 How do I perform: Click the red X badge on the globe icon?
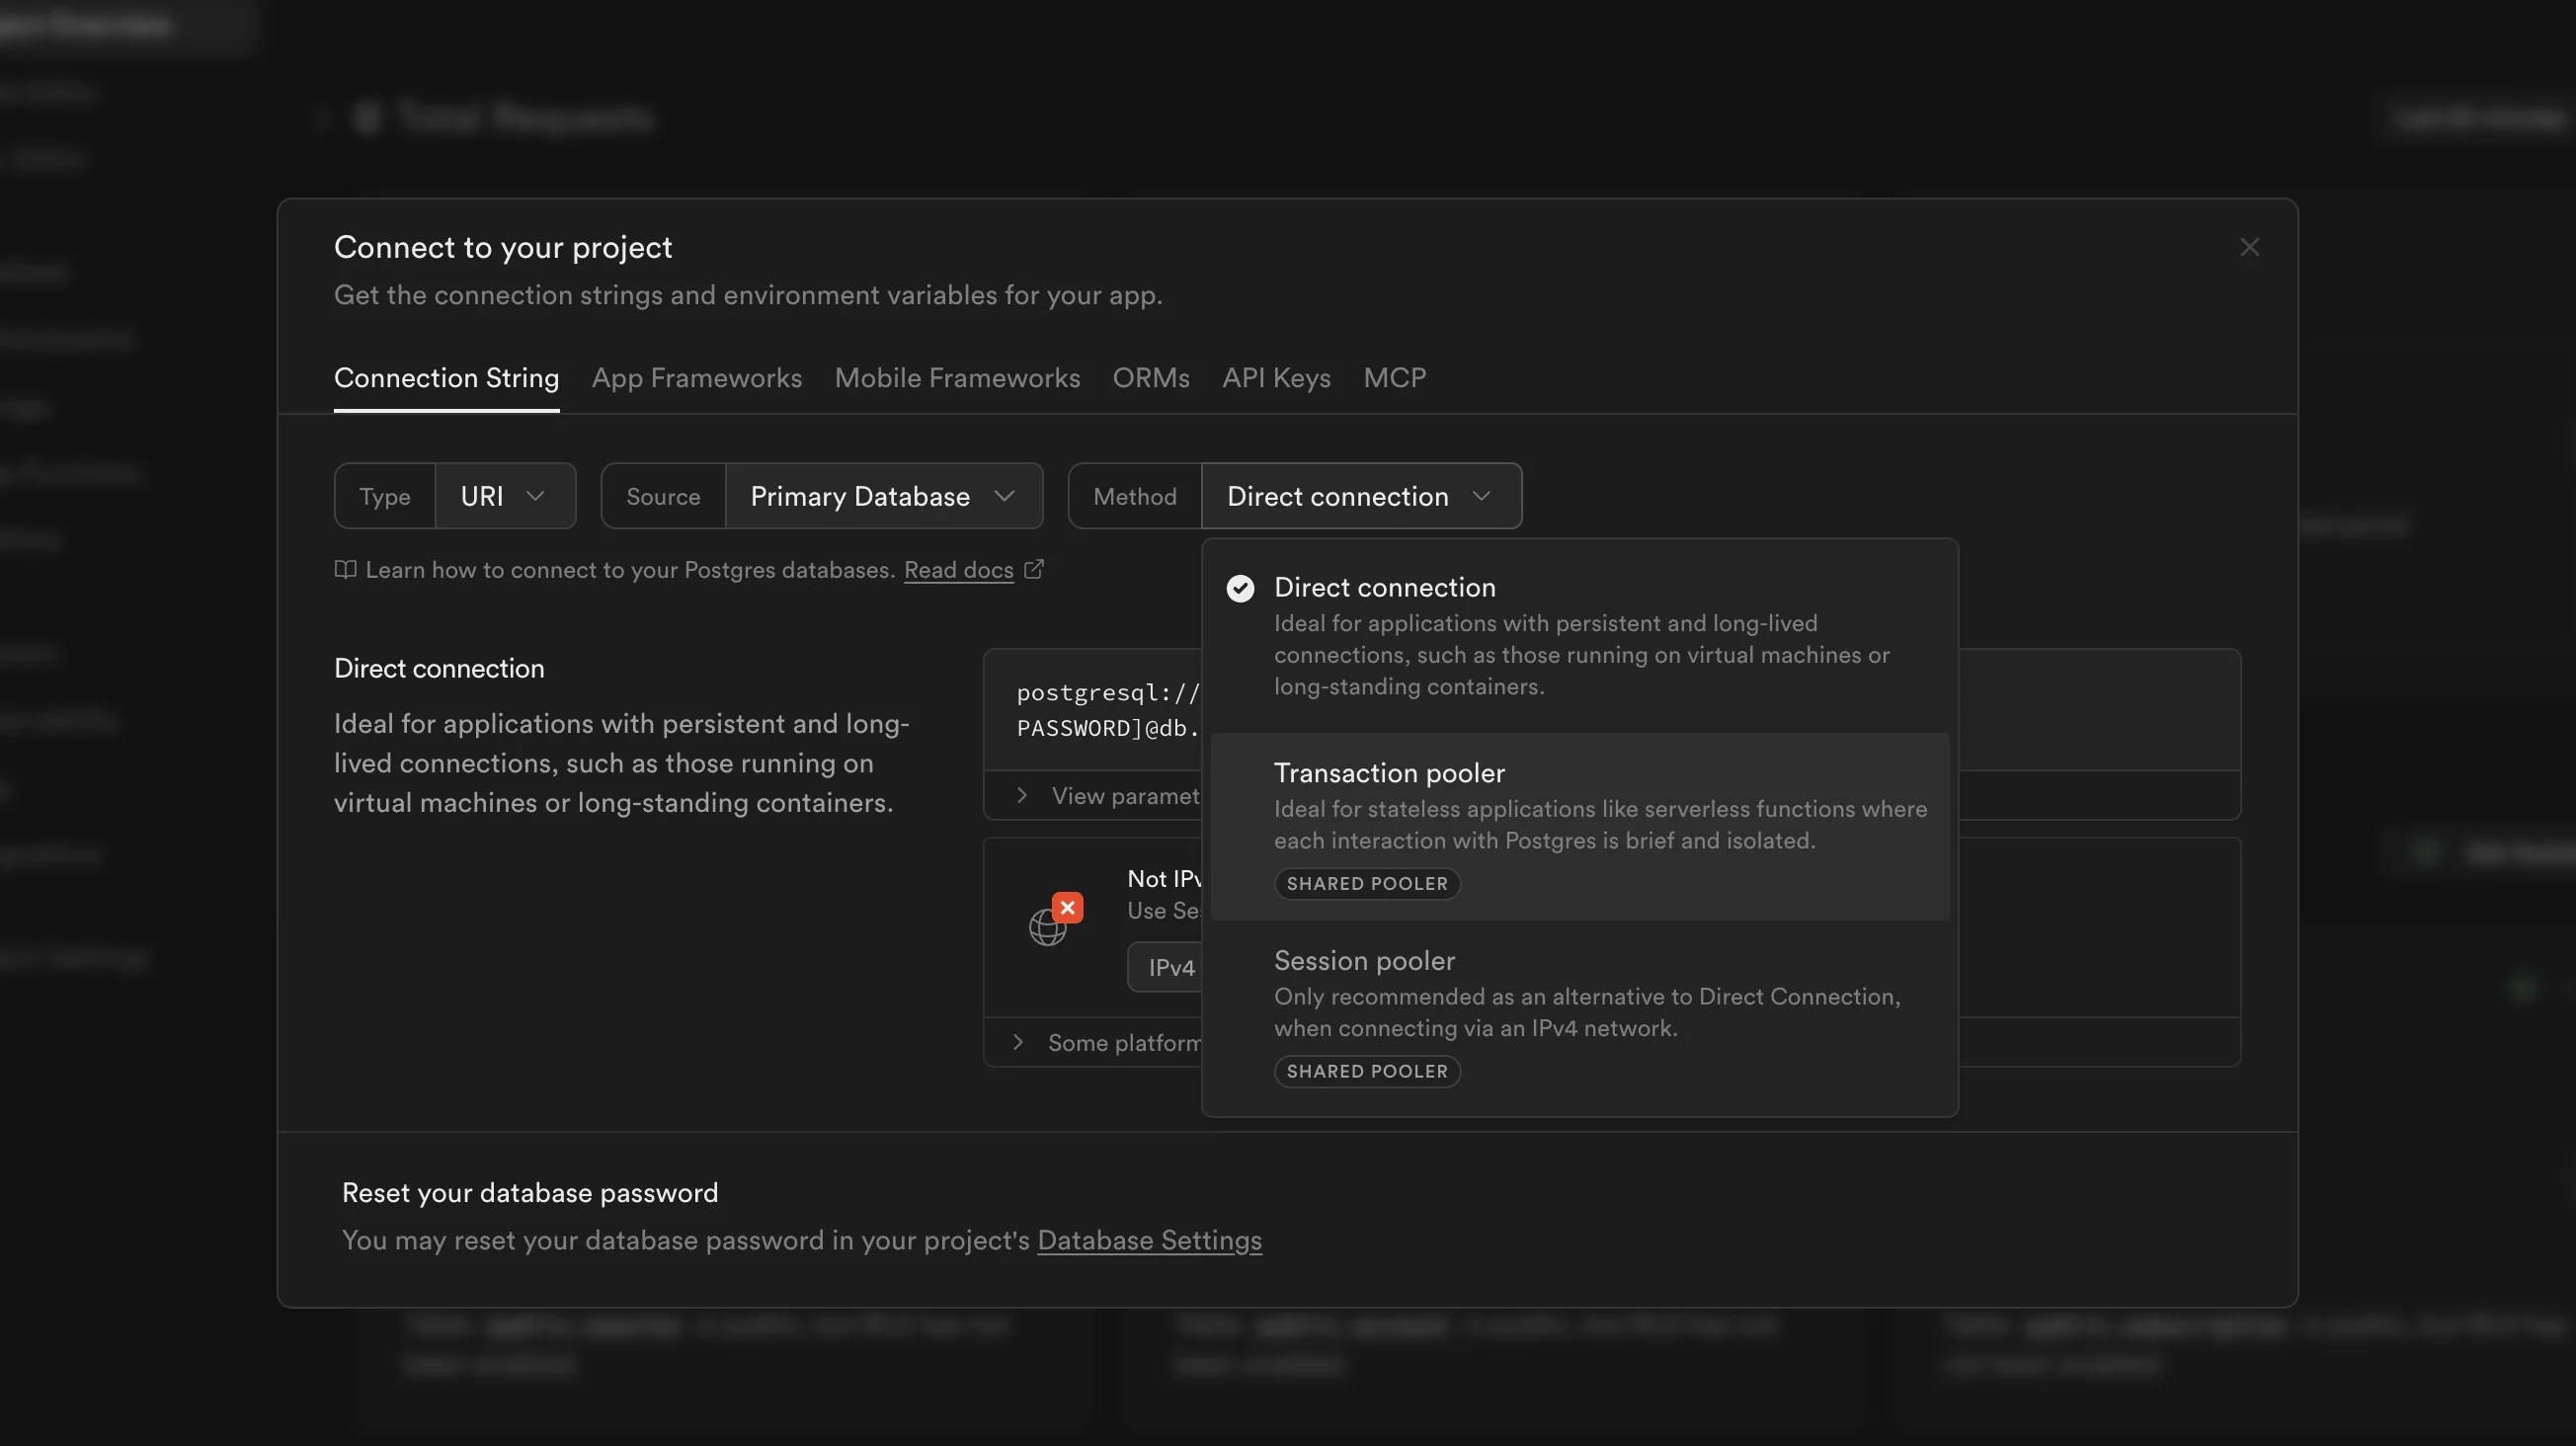point(1066,907)
